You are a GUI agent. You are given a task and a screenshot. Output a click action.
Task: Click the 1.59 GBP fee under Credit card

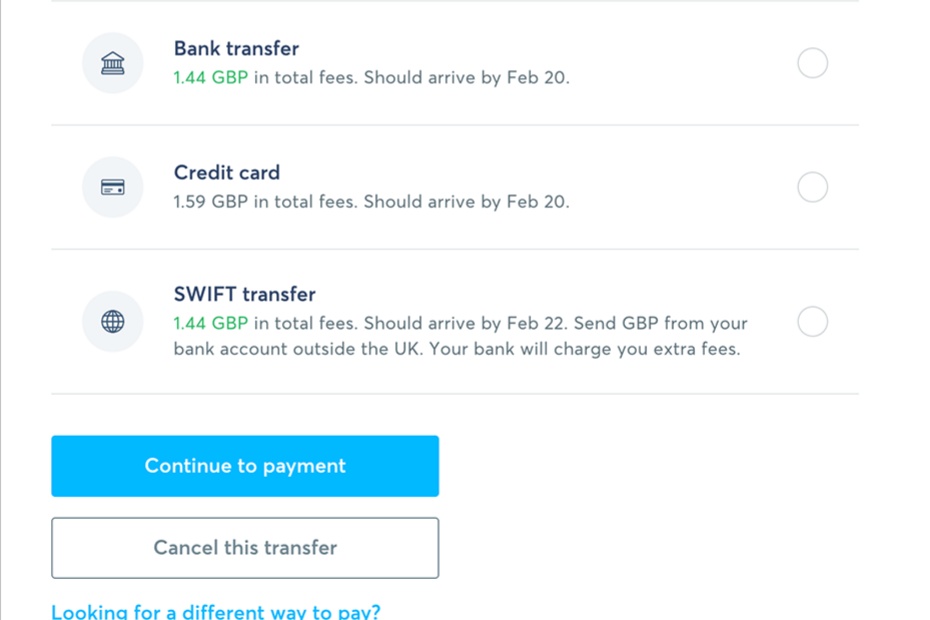click(x=211, y=202)
